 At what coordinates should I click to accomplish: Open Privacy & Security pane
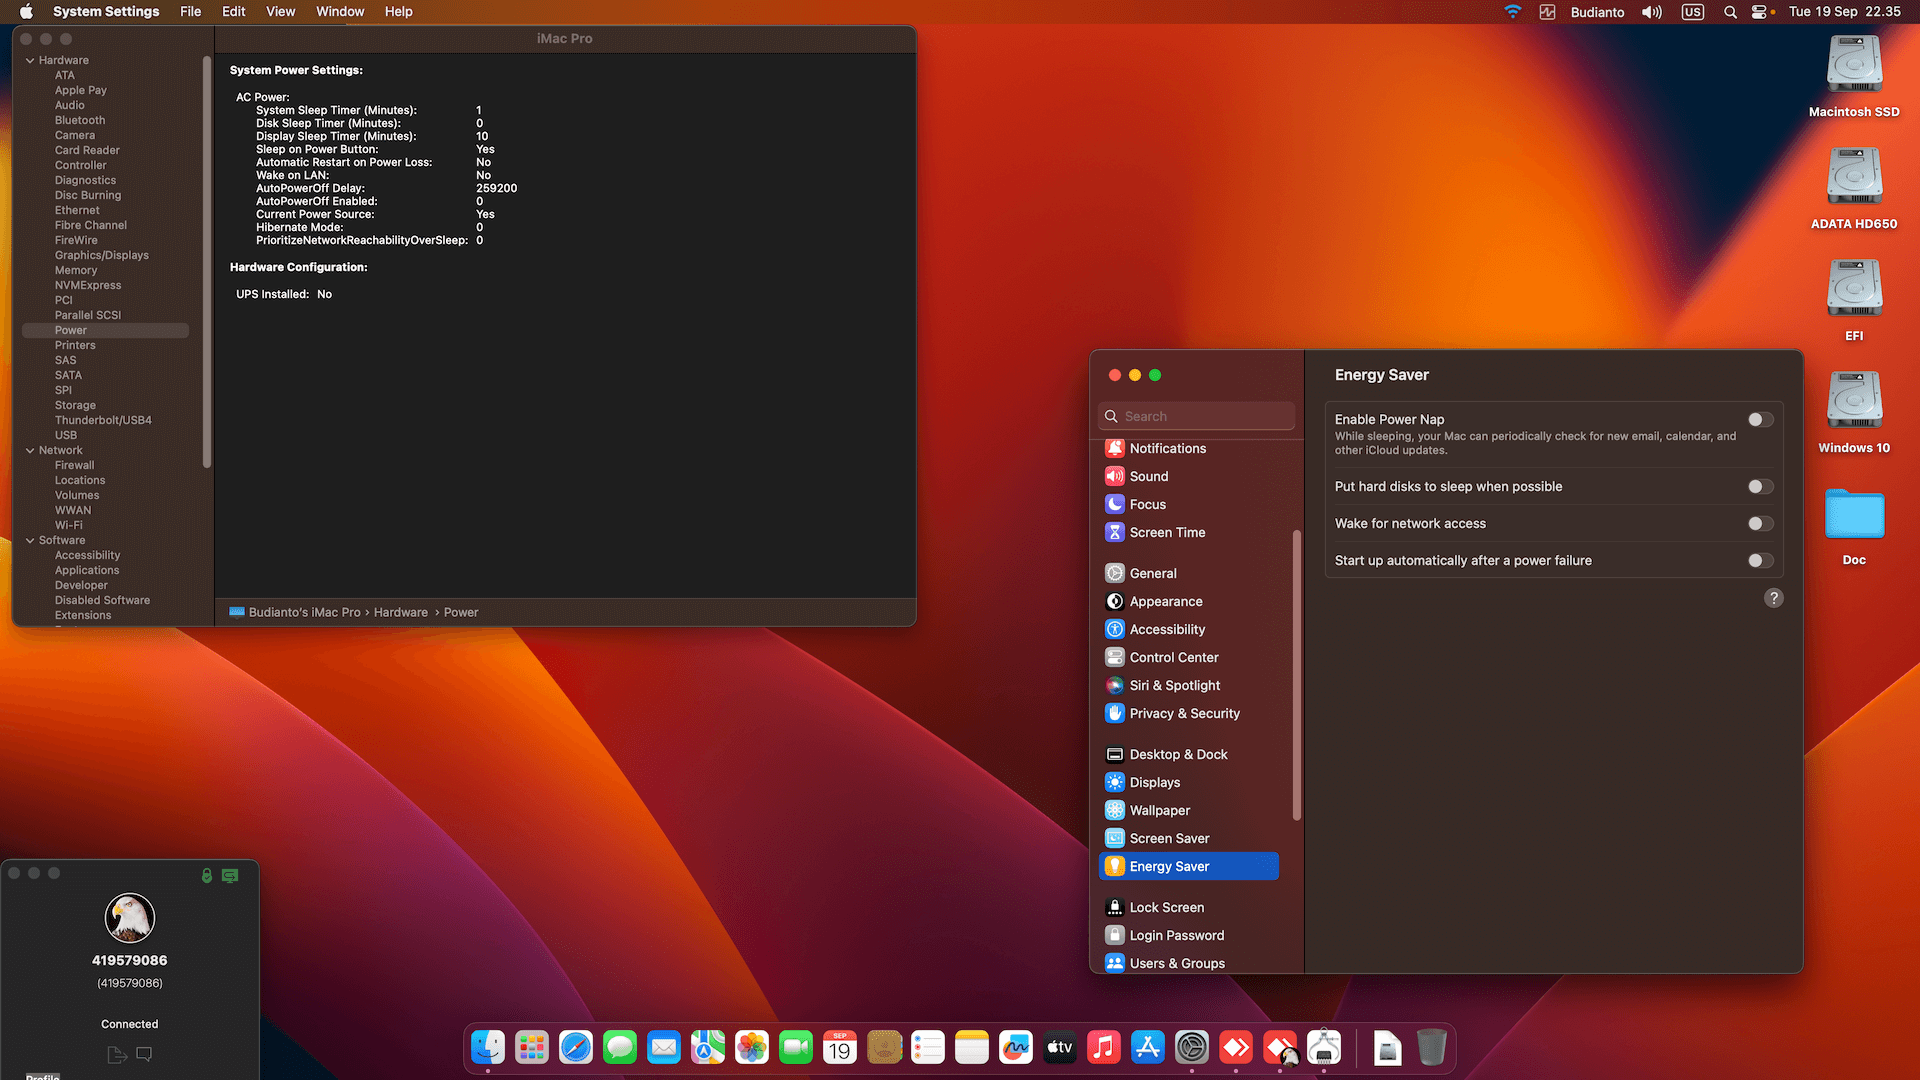(1184, 713)
